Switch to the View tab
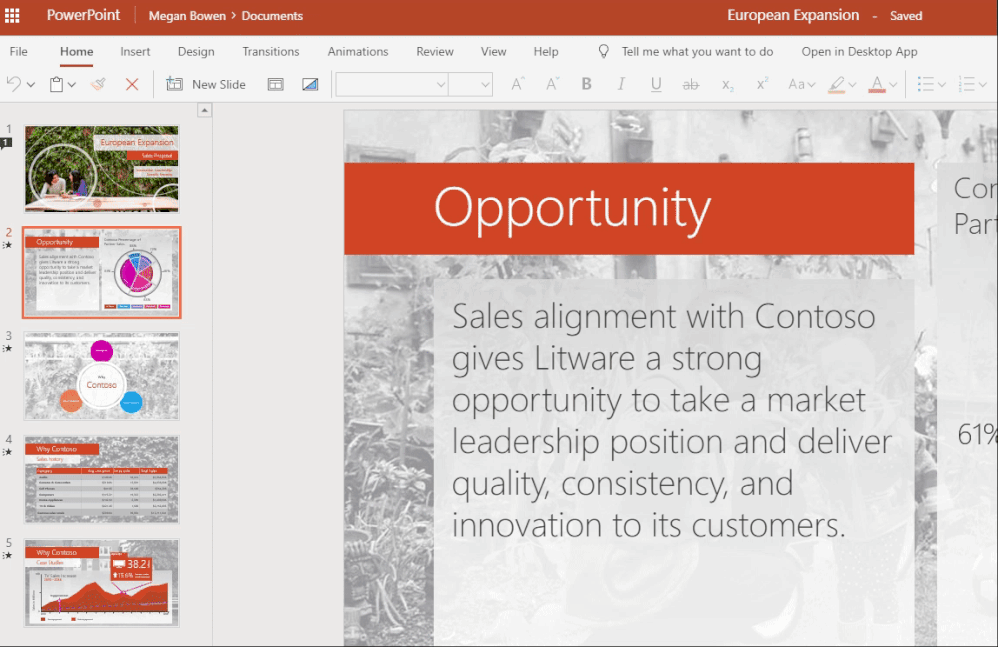 click(493, 52)
